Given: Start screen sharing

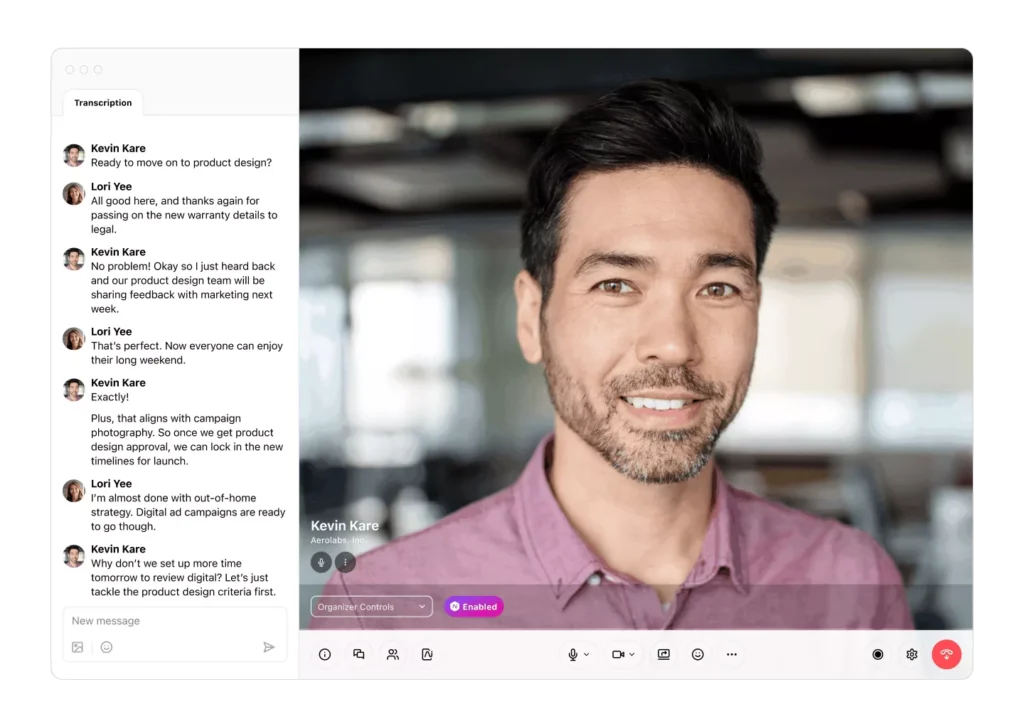Looking at the screenshot, I should (x=663, y=655).
